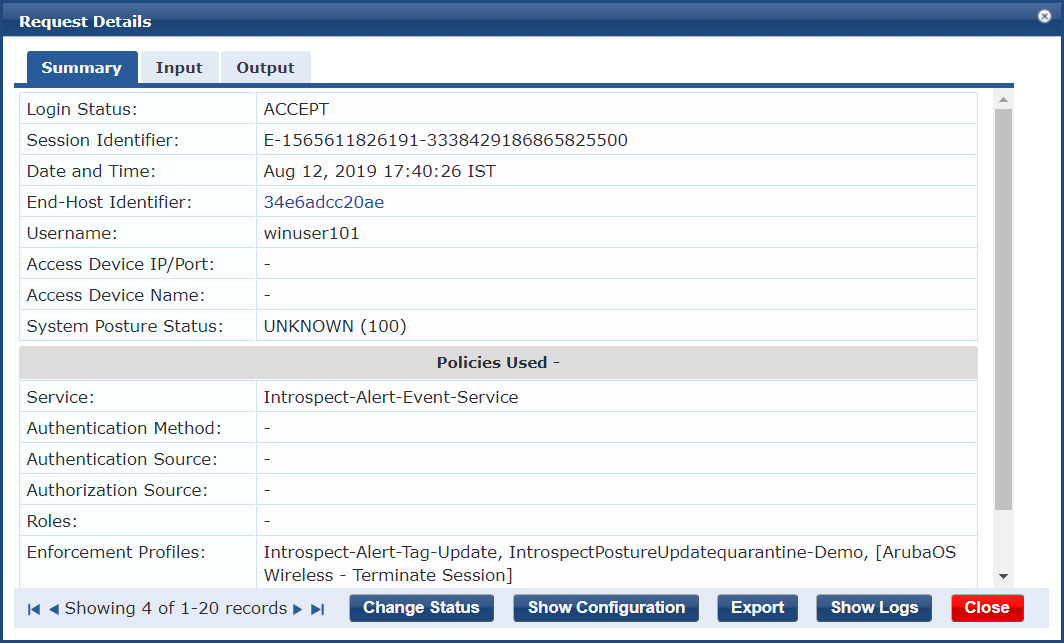This screenshot has height=643, width=1064.
Task: Click the 'Policies Used -' section header
Action: [x=498, y=362]
